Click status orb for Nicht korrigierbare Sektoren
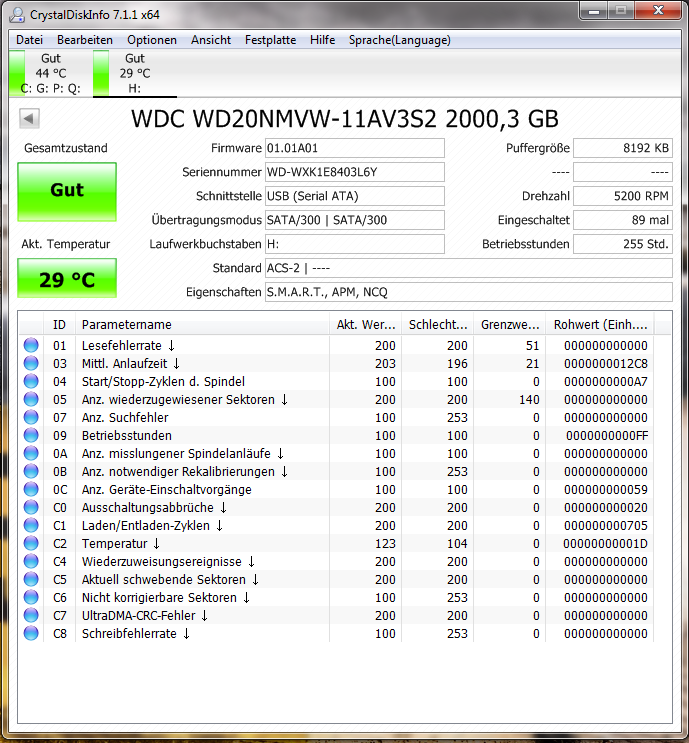 (x=31, y=597)
